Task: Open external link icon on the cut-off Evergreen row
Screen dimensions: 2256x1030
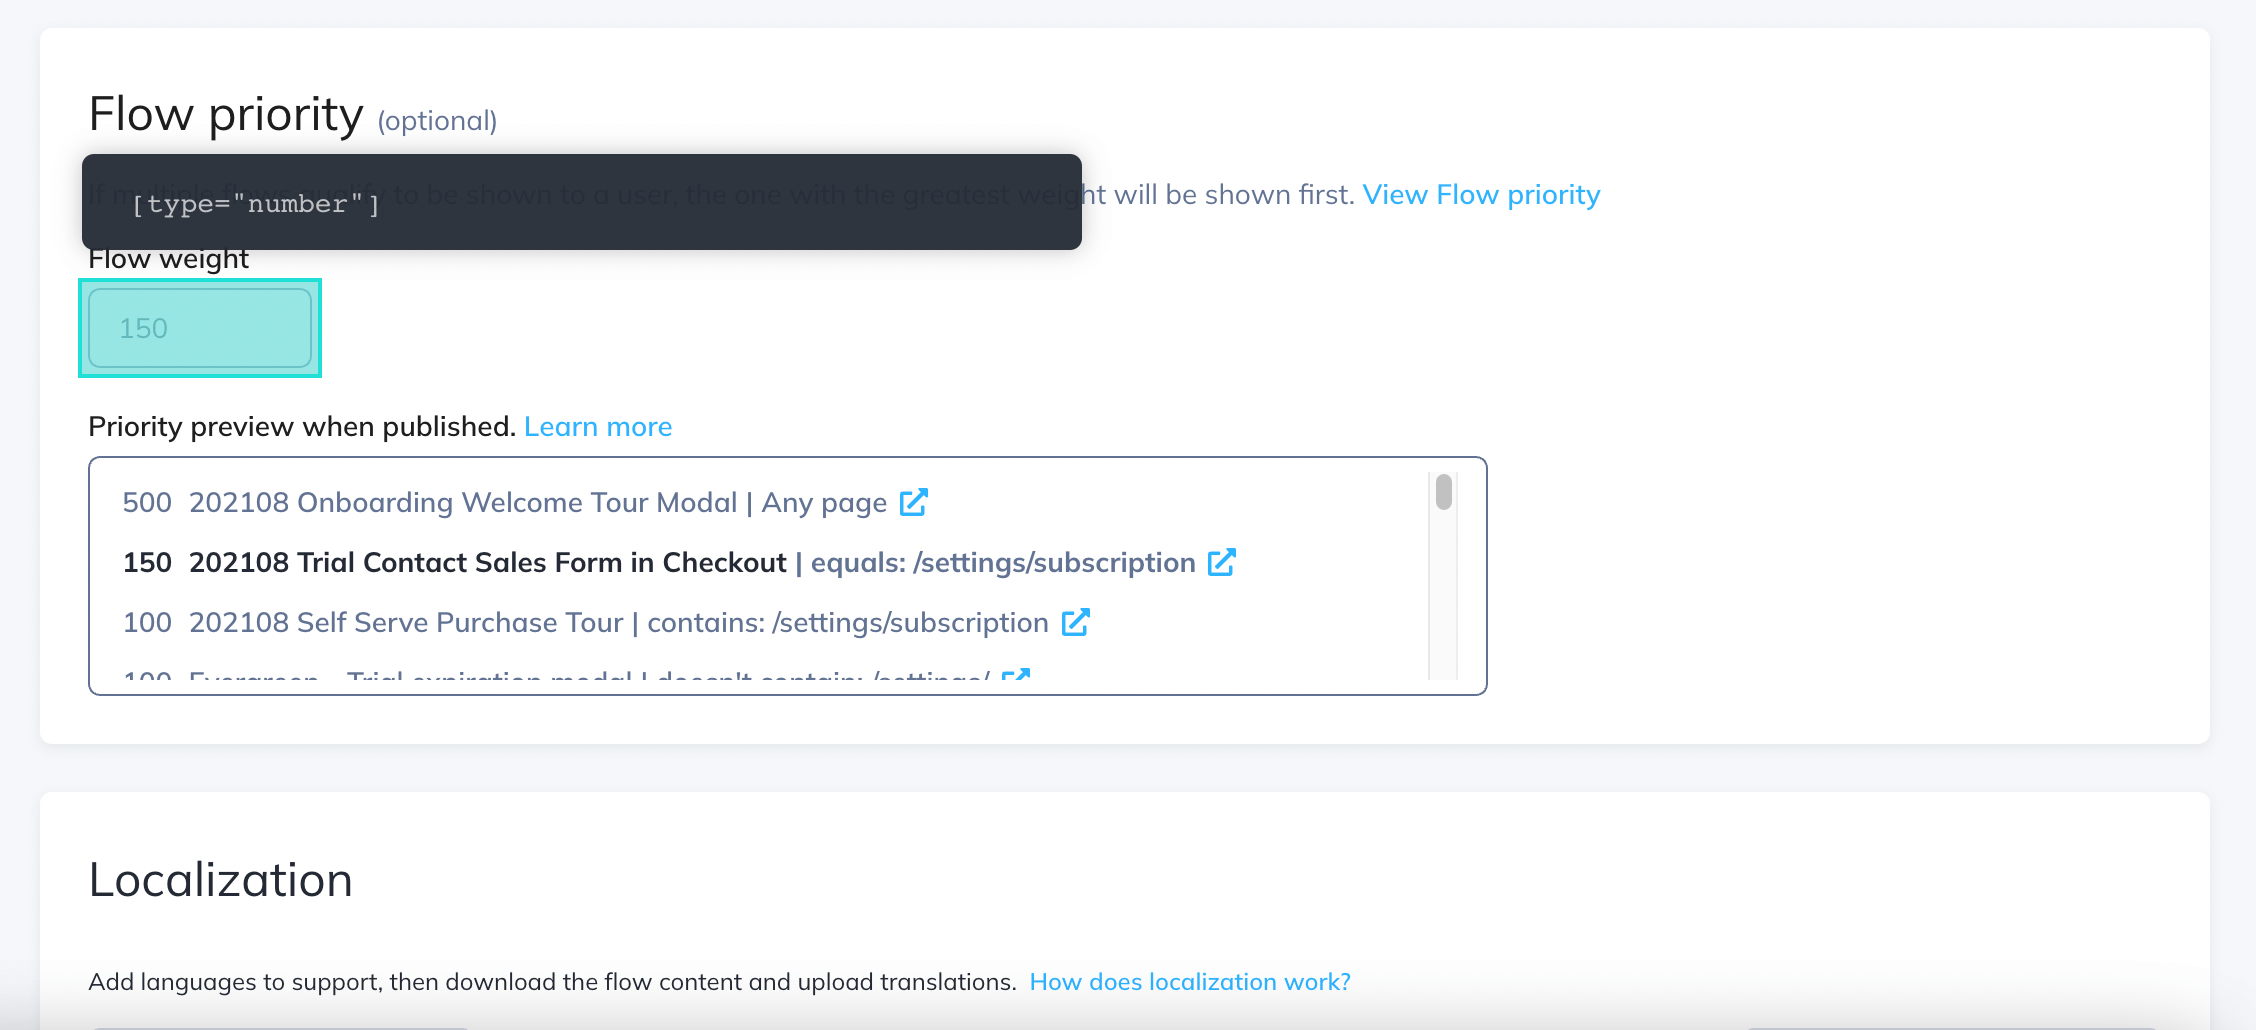Action: tap(1016, 675)
